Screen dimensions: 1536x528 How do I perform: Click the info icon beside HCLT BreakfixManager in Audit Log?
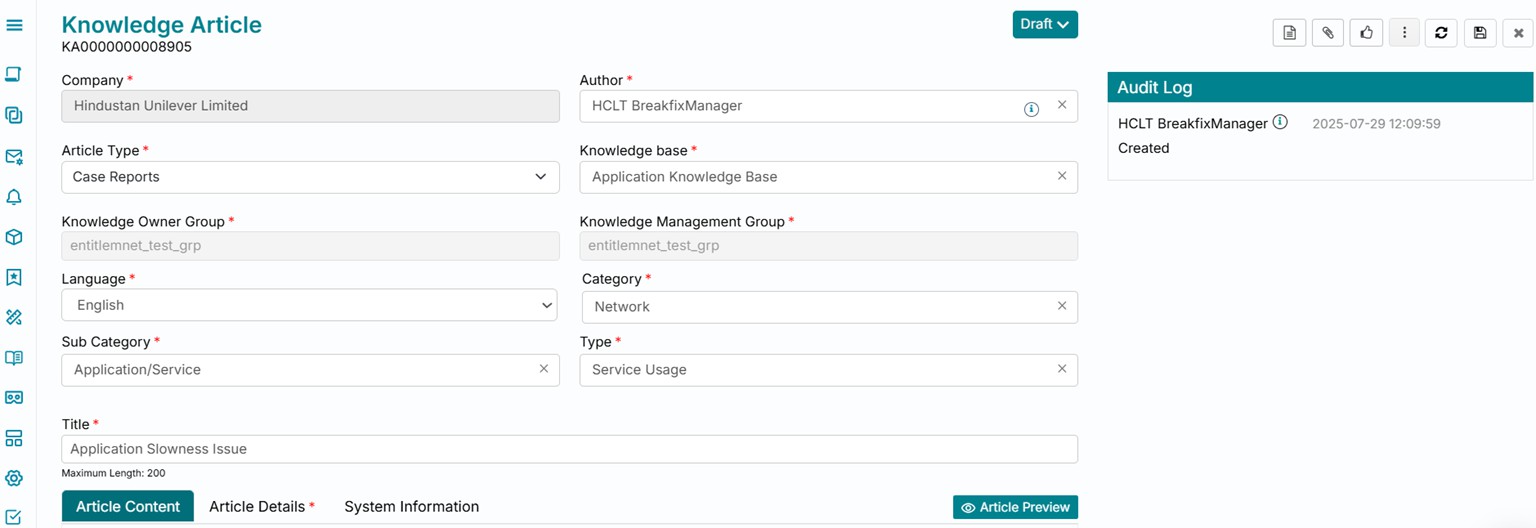point(1280,122)
